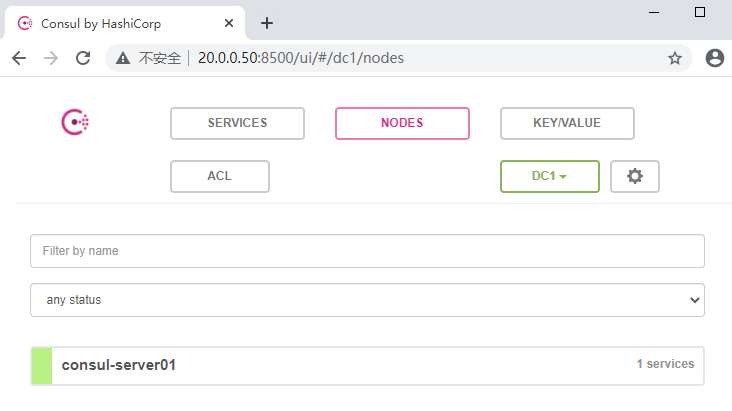
Task: Select the consul-server01 node row
Action: coord(367,366)
